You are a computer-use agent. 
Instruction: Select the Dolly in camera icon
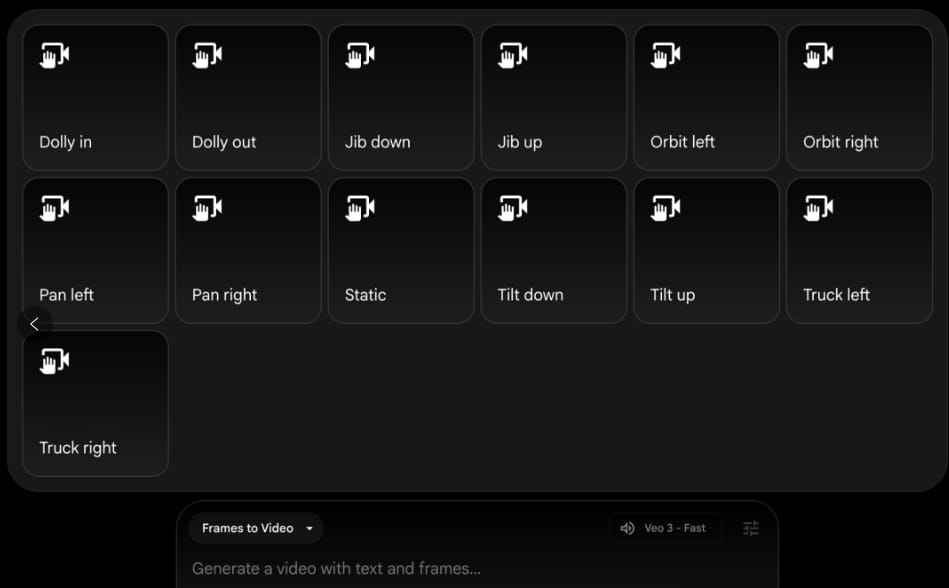(54, 55)
